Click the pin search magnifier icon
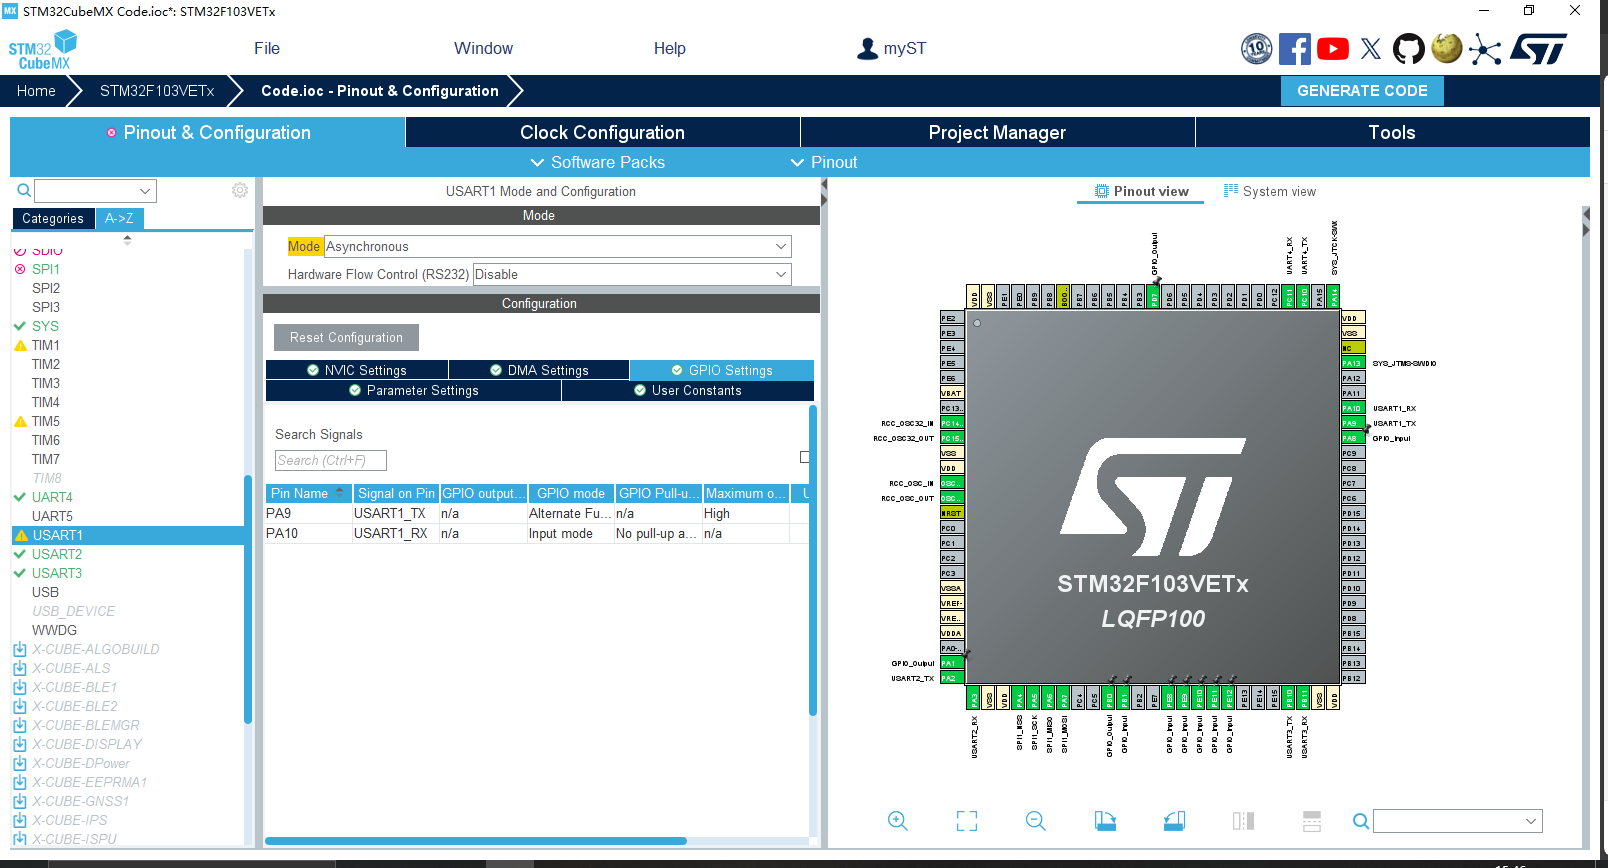 click(1361, 821)
